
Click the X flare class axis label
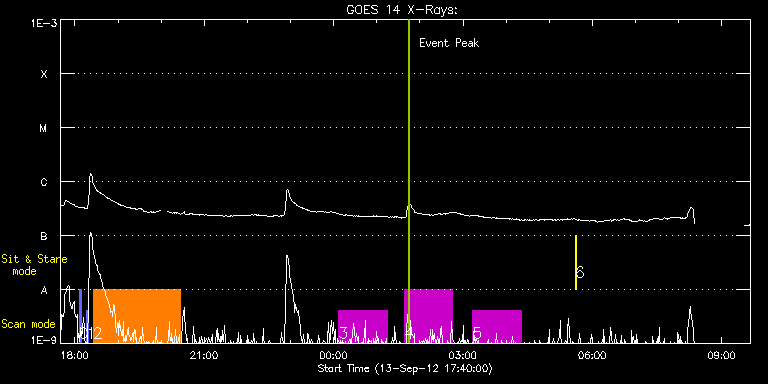(44, 74)
